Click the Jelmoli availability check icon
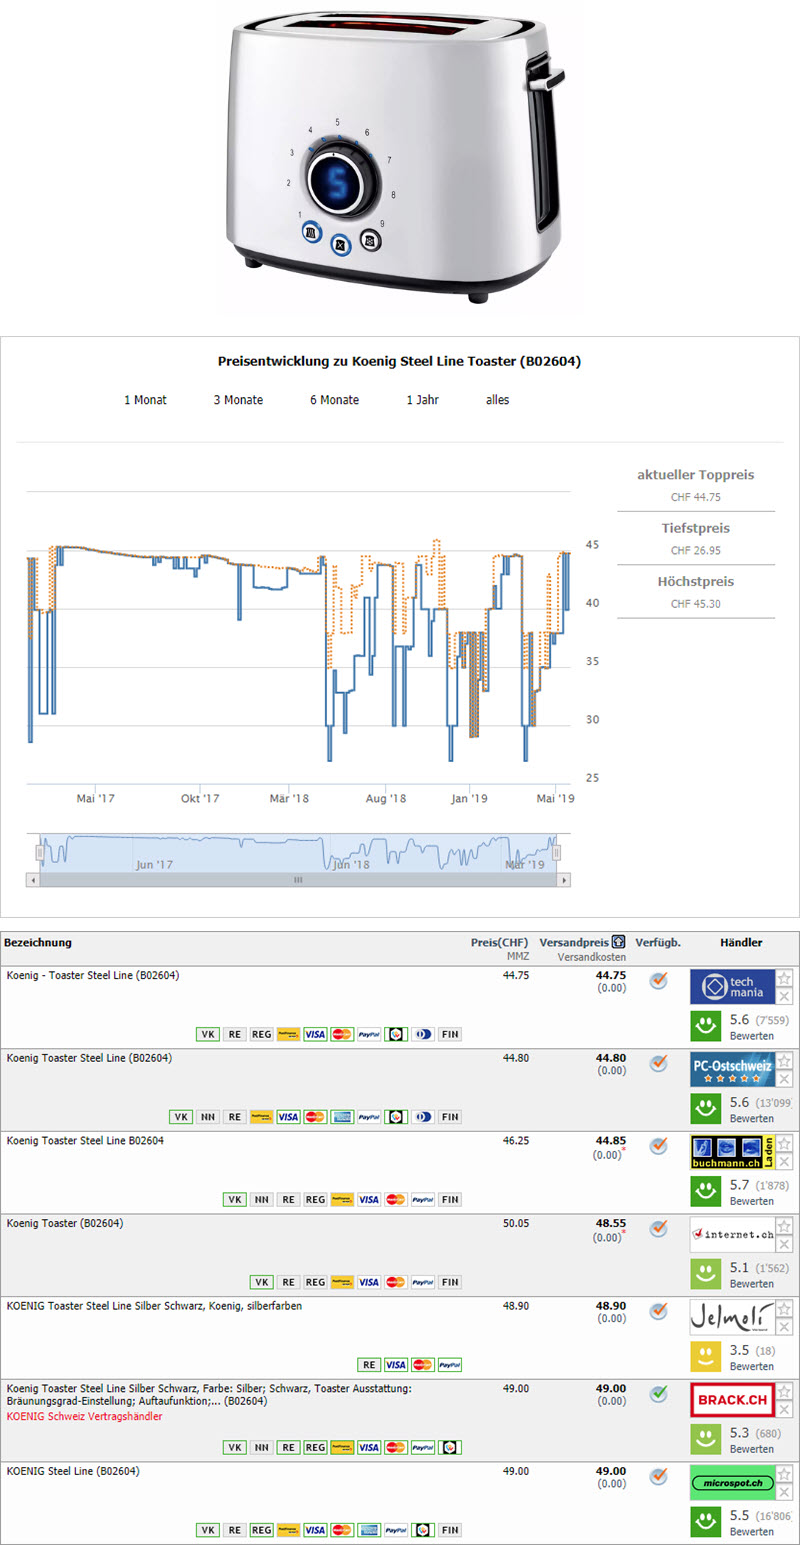 coord(658,1311)
